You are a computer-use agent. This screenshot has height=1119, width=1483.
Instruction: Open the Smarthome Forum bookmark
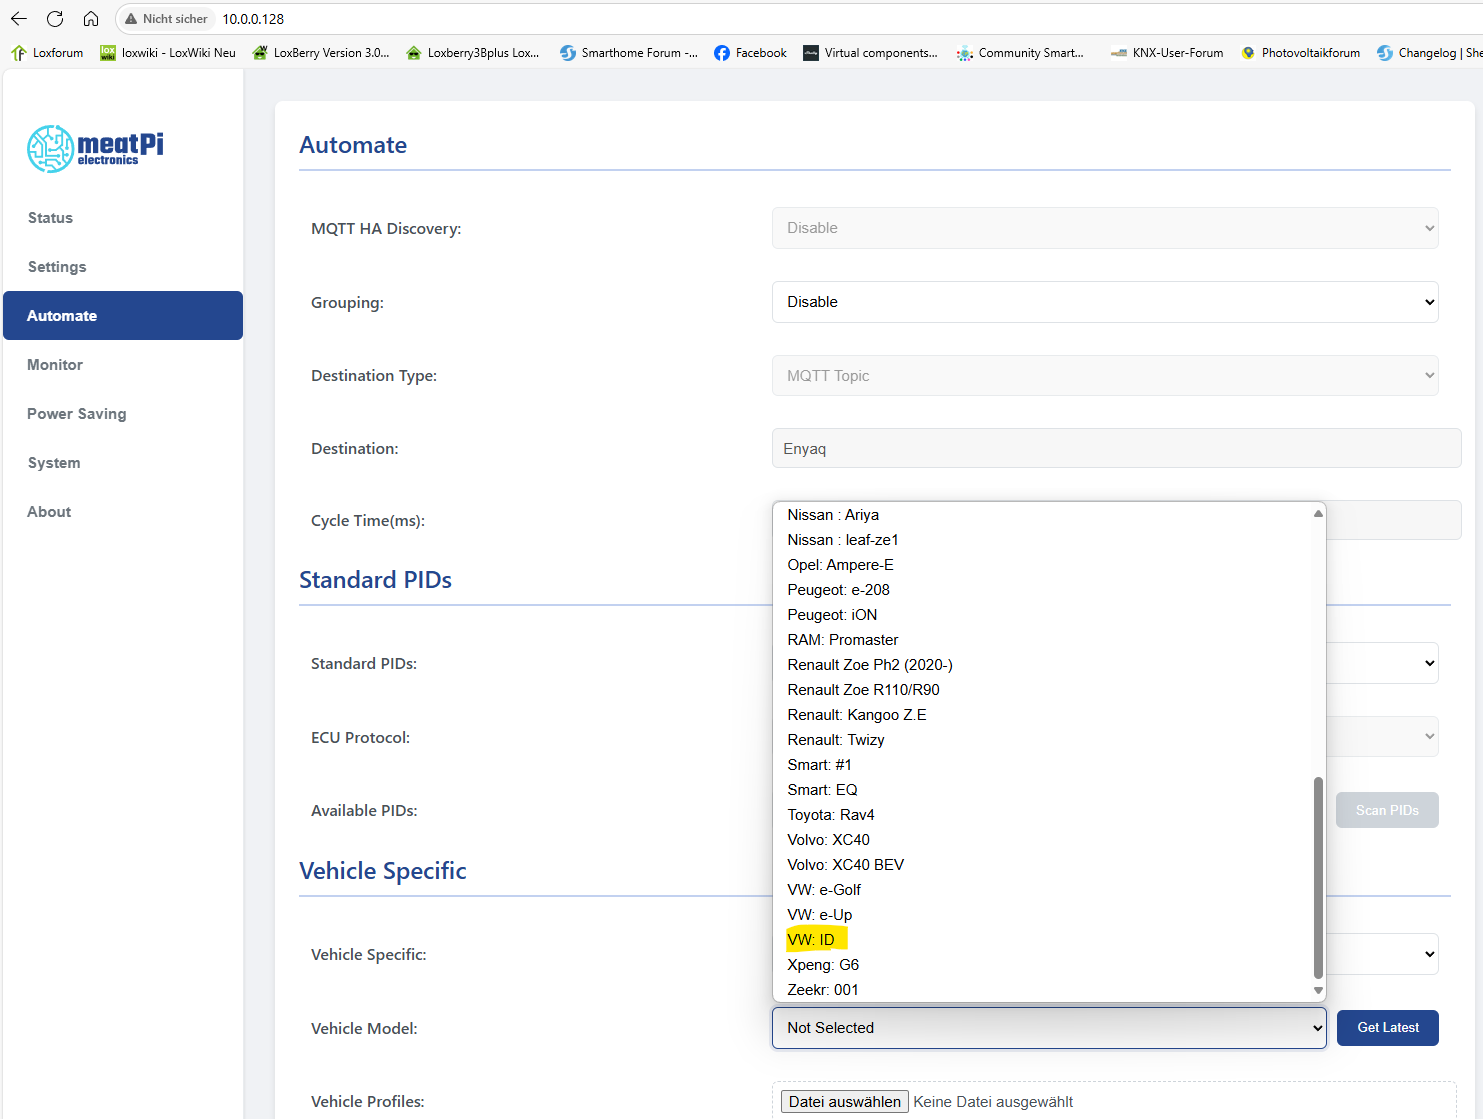629,53
